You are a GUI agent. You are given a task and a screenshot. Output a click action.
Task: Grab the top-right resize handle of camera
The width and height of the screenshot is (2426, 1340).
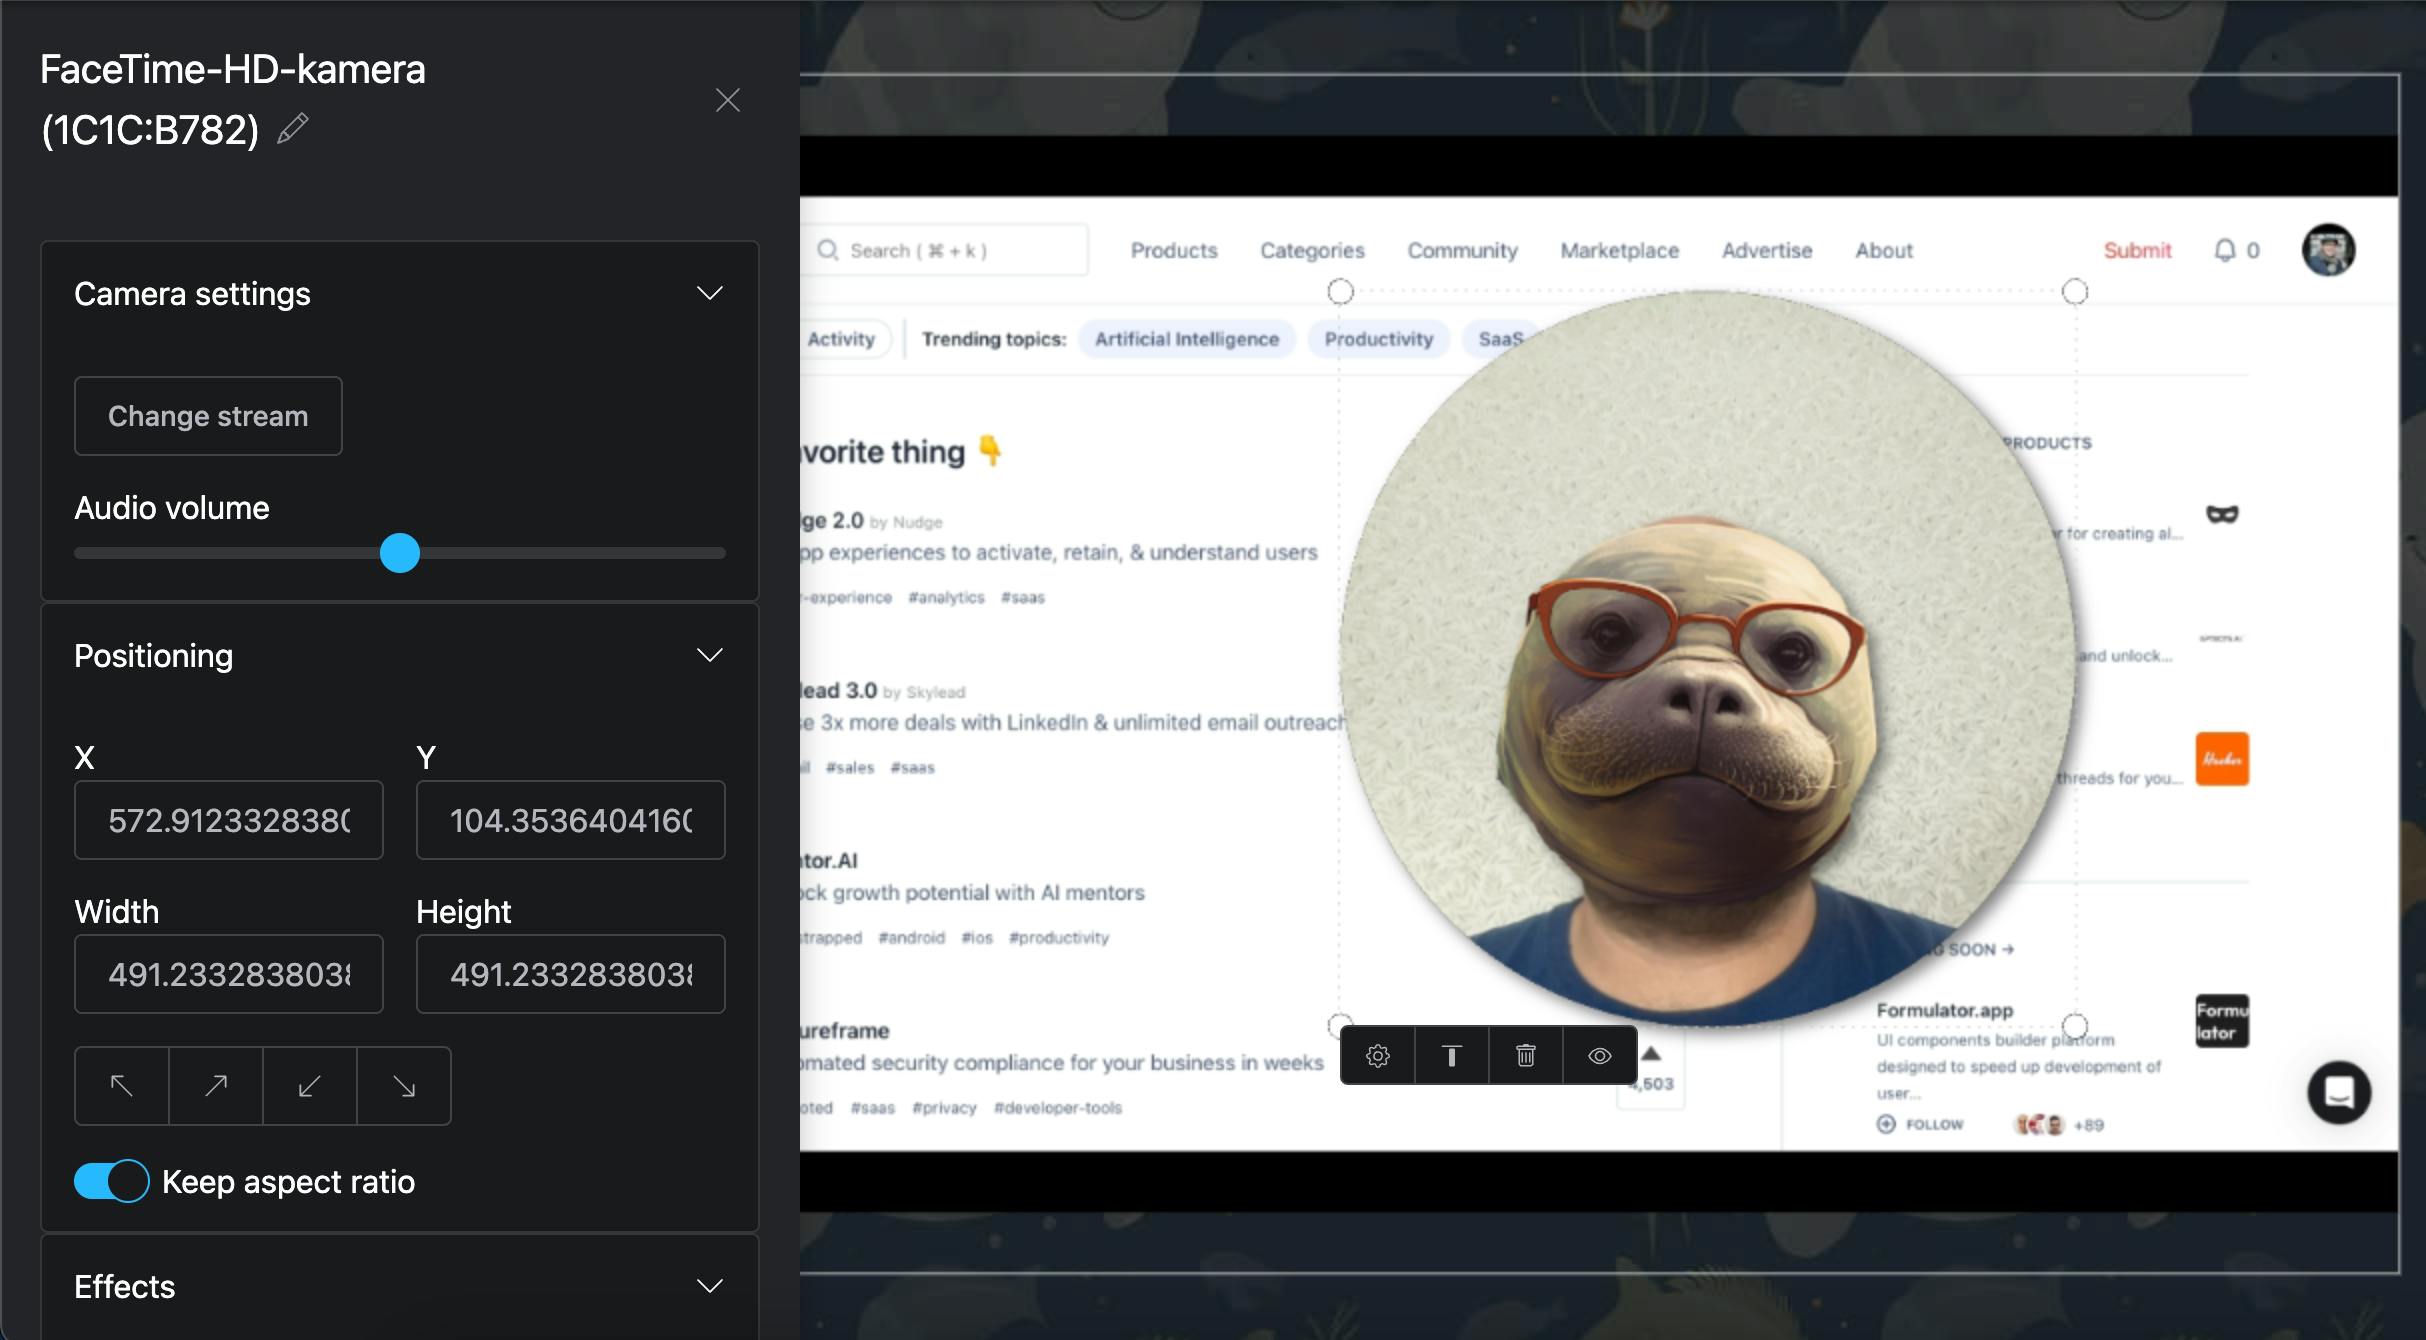point(2075,291)
